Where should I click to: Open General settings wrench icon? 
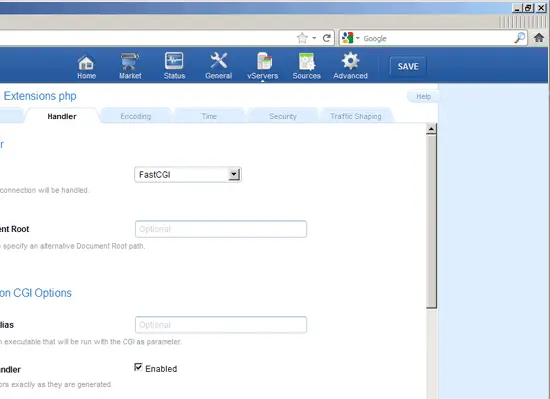219,61
